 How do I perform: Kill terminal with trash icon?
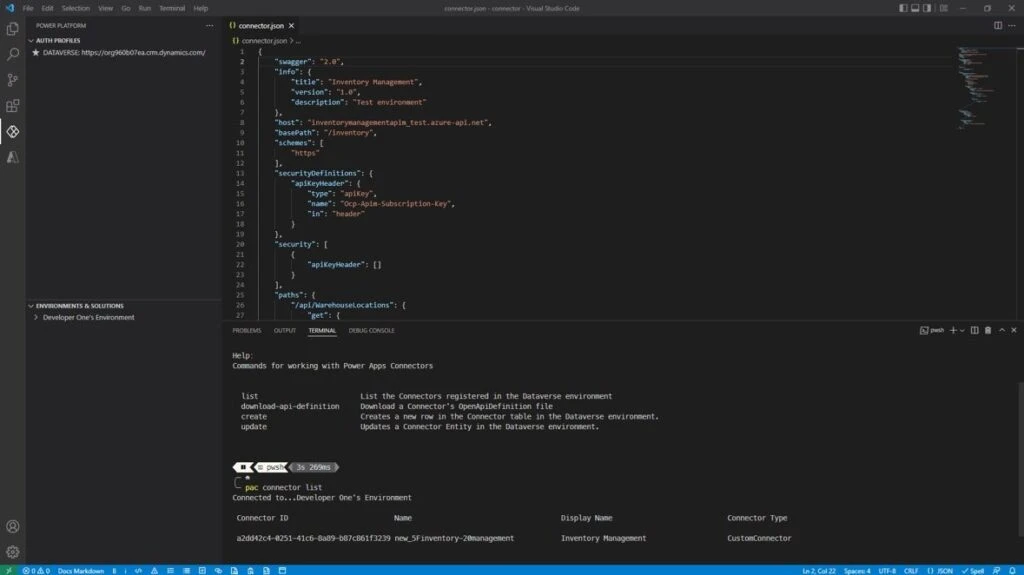pos(988,330)
